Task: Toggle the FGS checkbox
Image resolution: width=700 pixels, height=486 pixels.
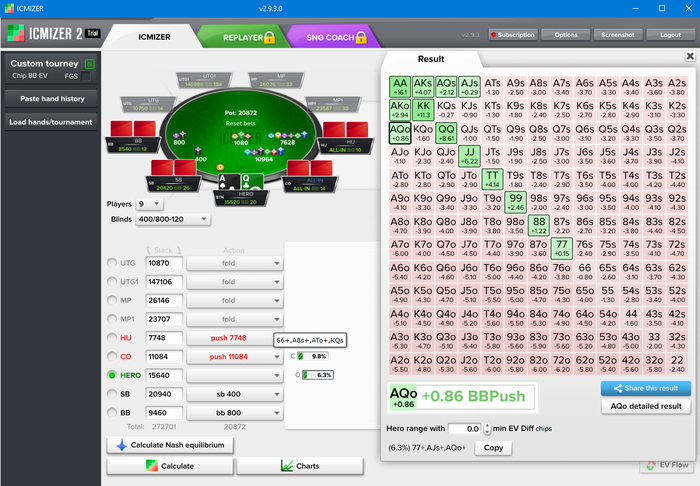Action: click(x=86, y=76)
